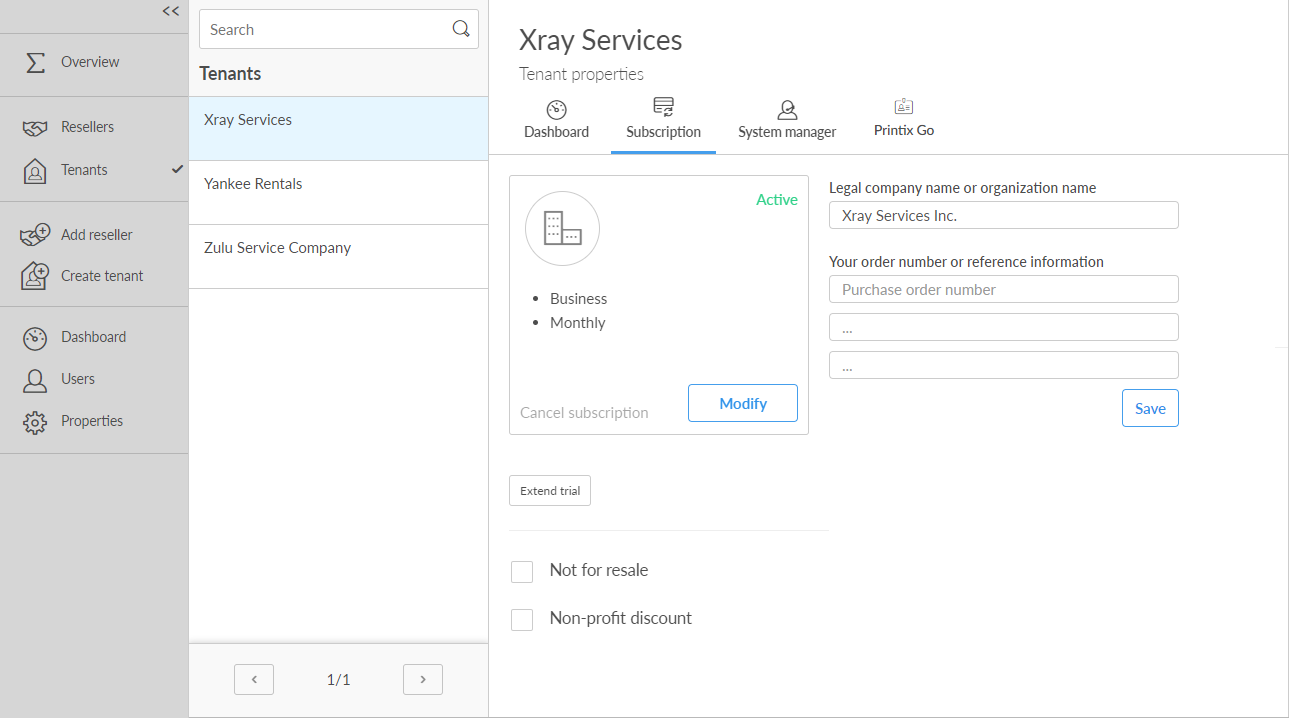Click the third reference information field
Image resolution: width=1289 pixels, height=718 pixels.
[x=1004, y=365]
